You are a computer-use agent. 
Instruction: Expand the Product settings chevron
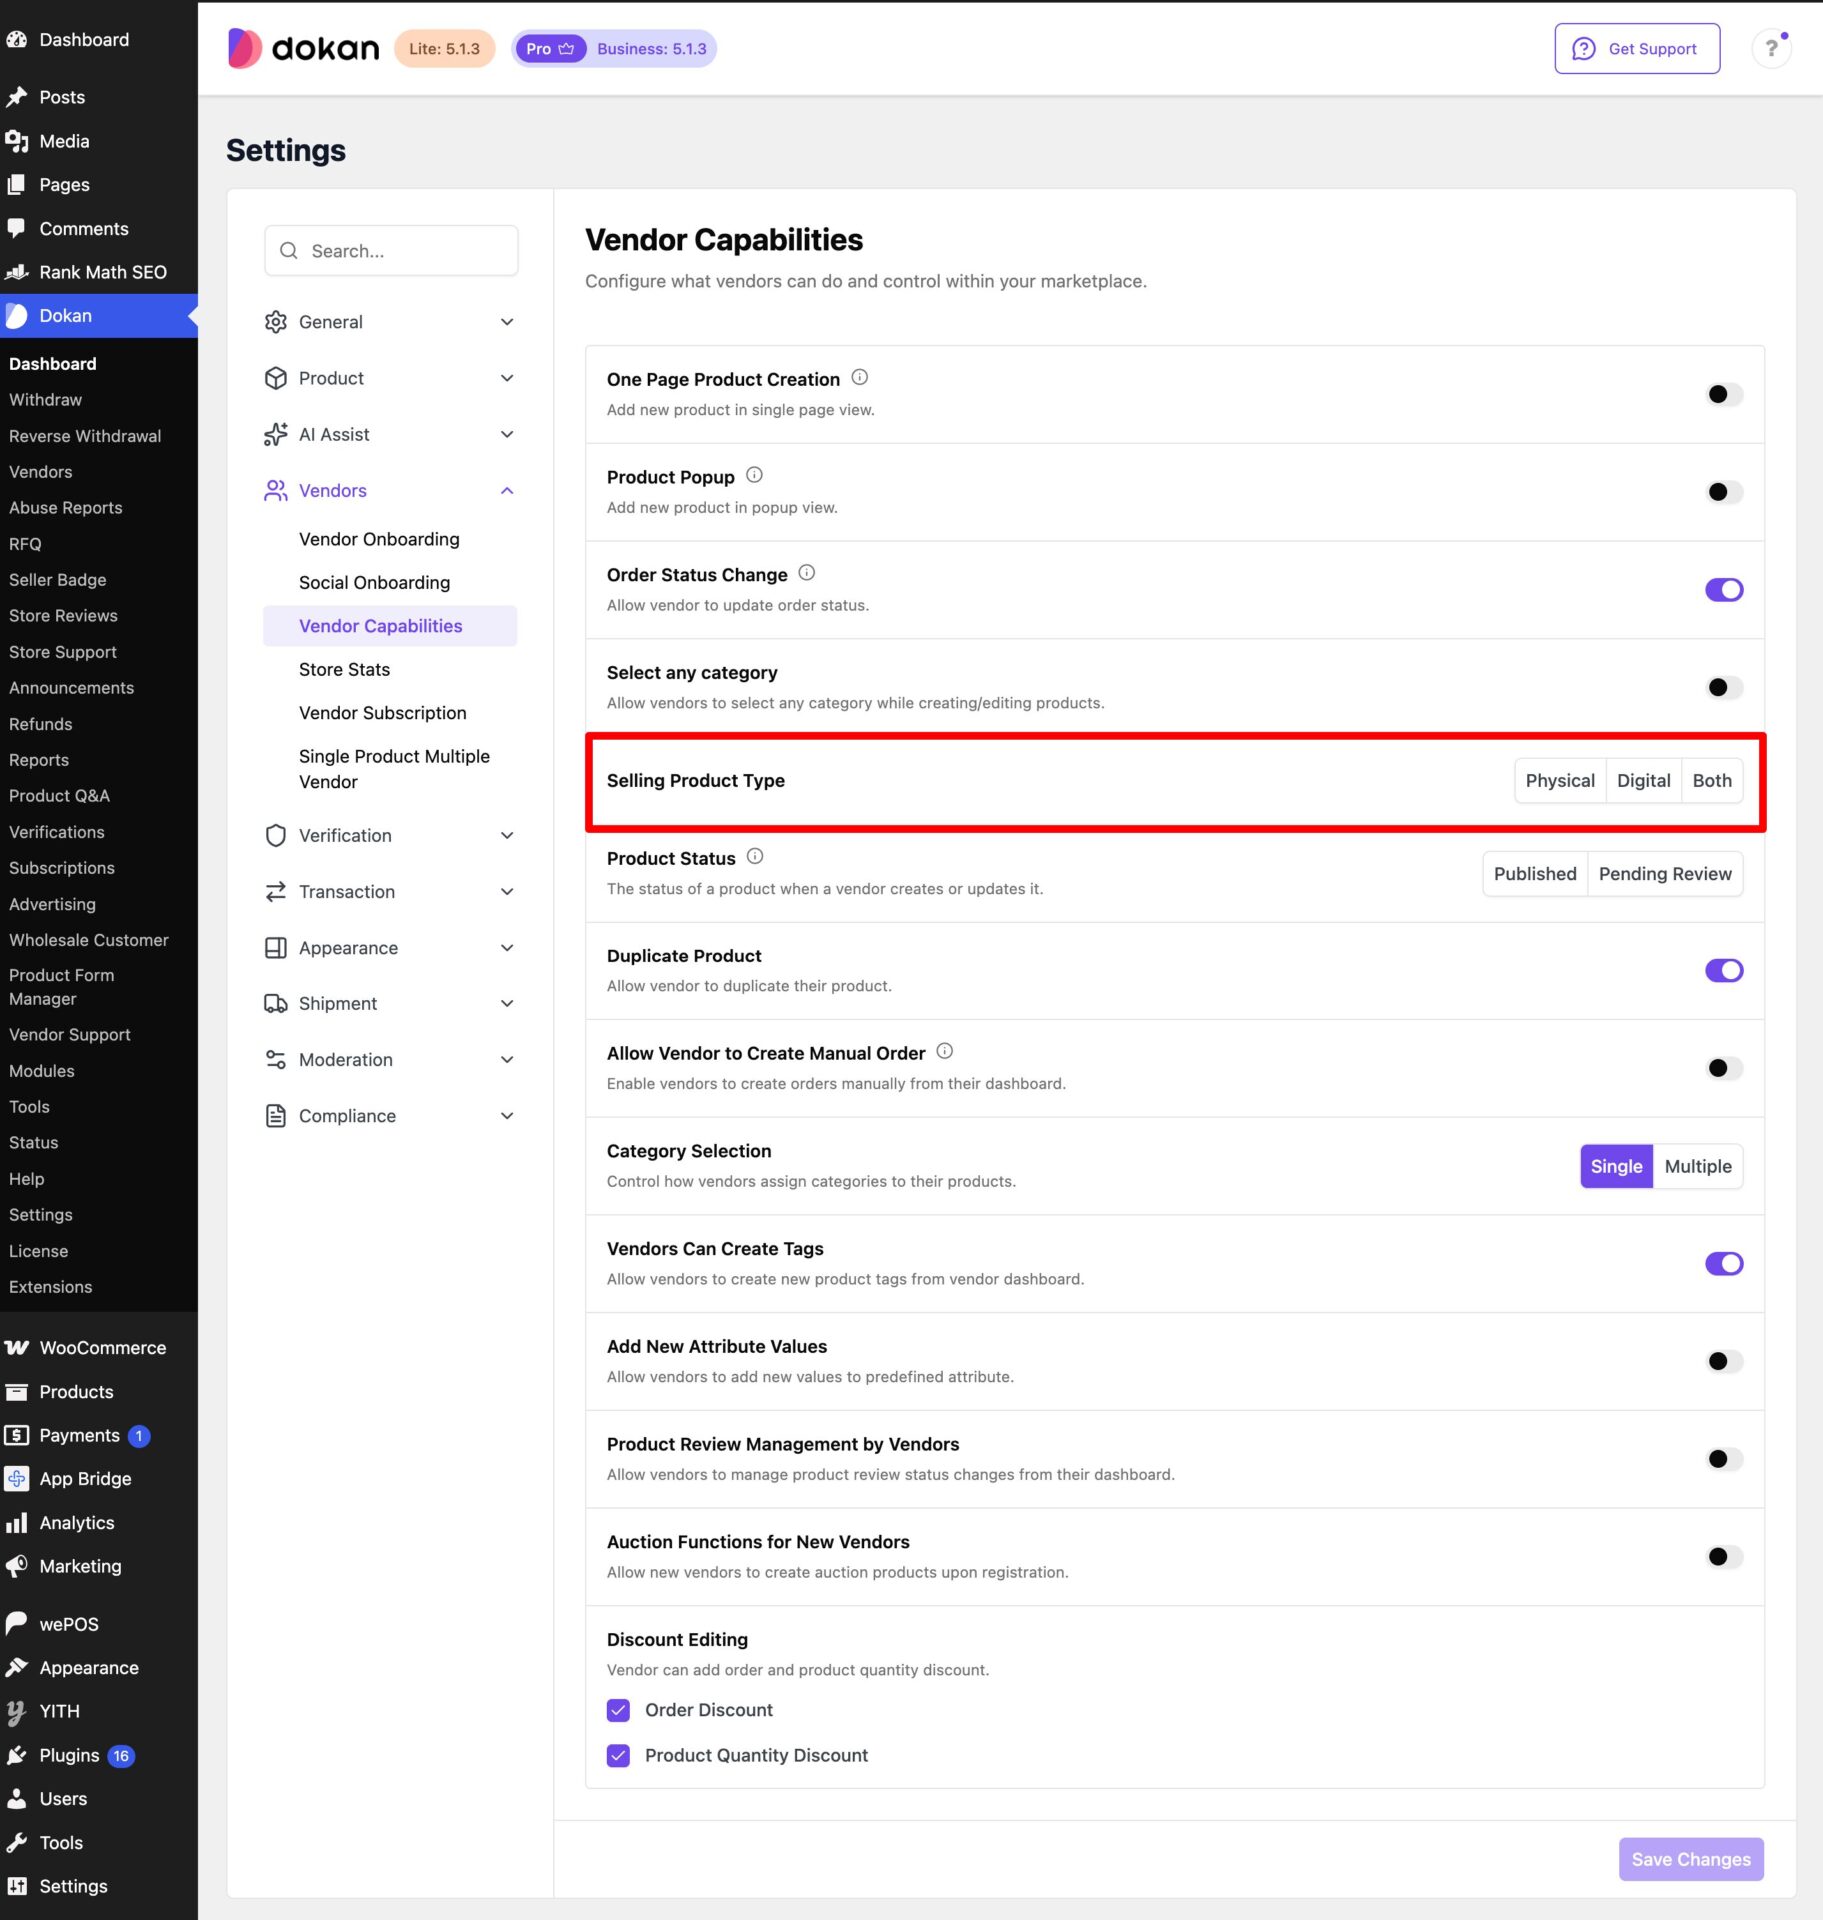pyautogui.click(x=507, y=378)
